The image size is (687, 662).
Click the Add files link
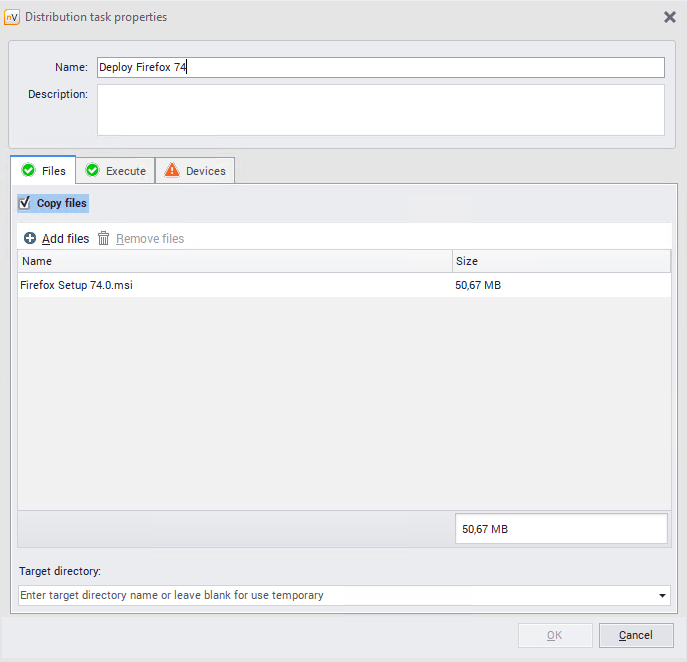point(65,239)
